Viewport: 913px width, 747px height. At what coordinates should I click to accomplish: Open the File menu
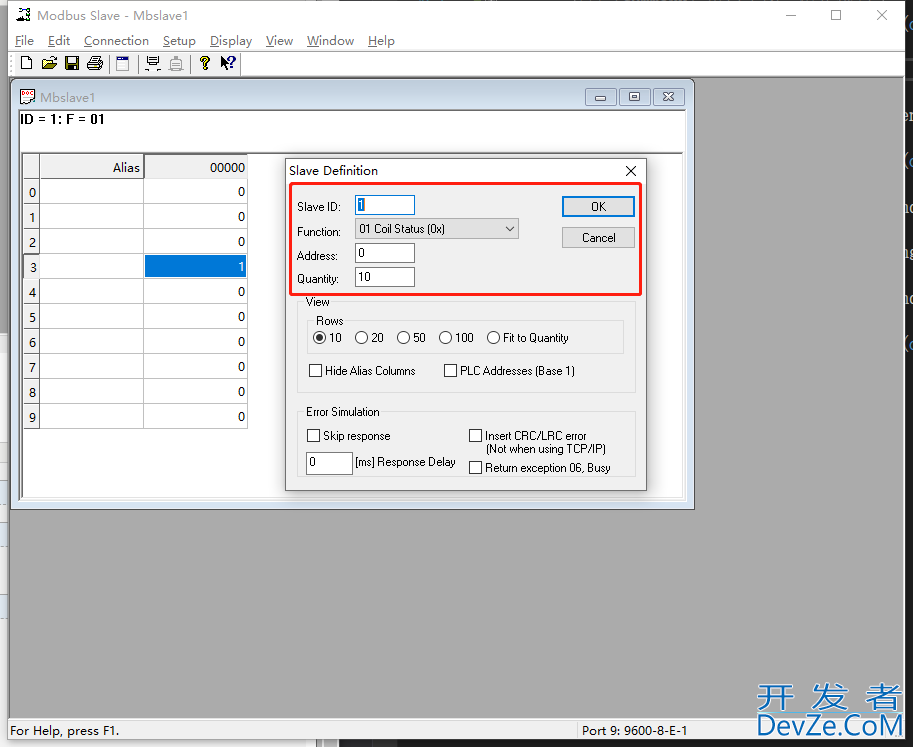point(24,41)
